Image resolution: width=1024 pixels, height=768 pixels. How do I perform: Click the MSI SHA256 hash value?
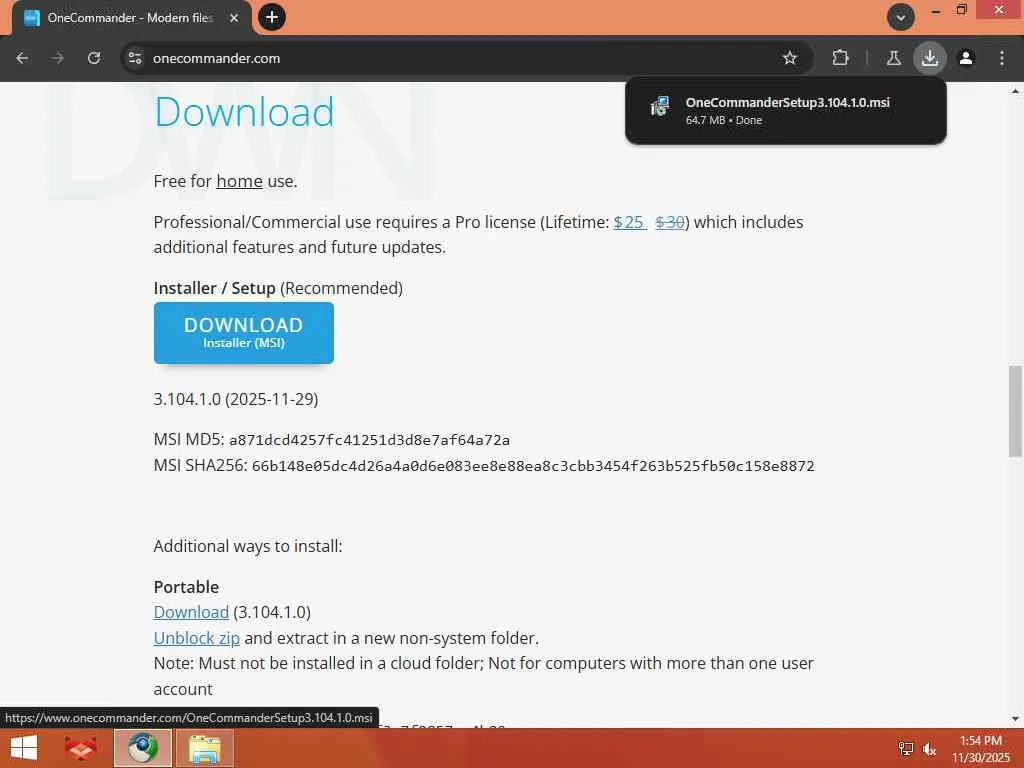coord(533,466)
